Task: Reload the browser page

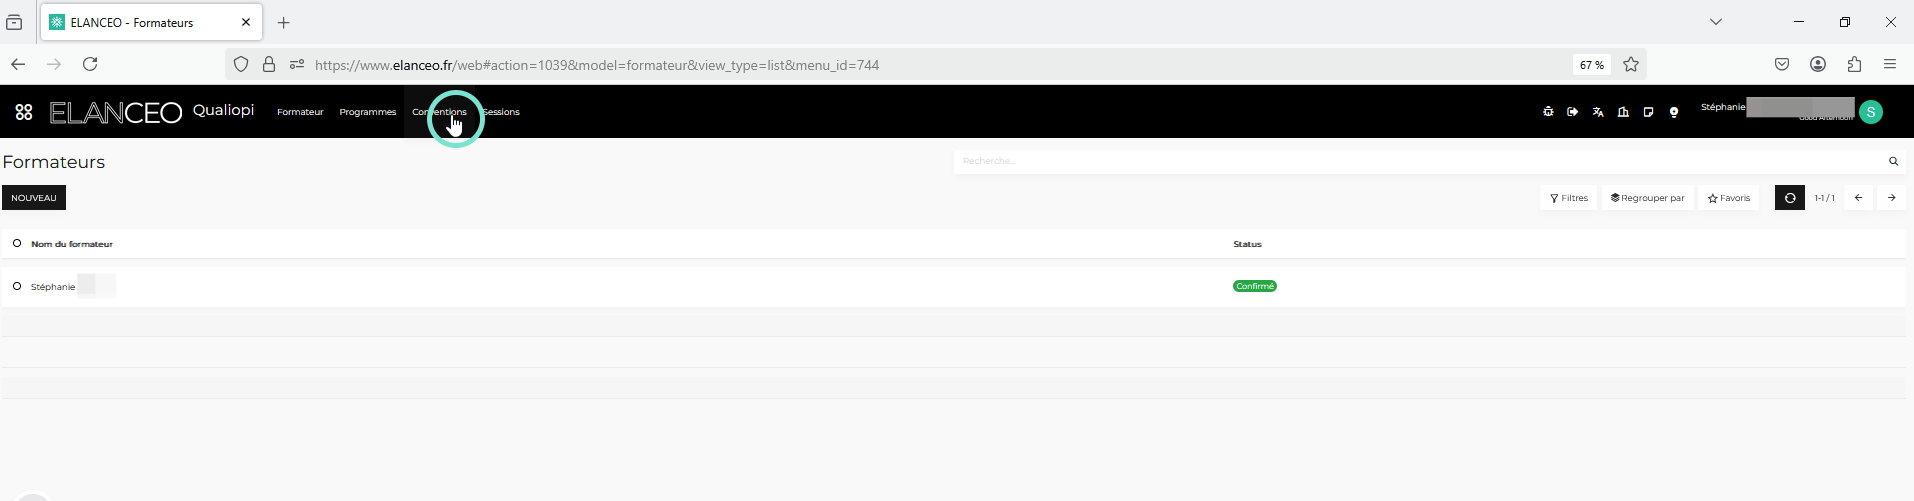Action: (90, 64)
